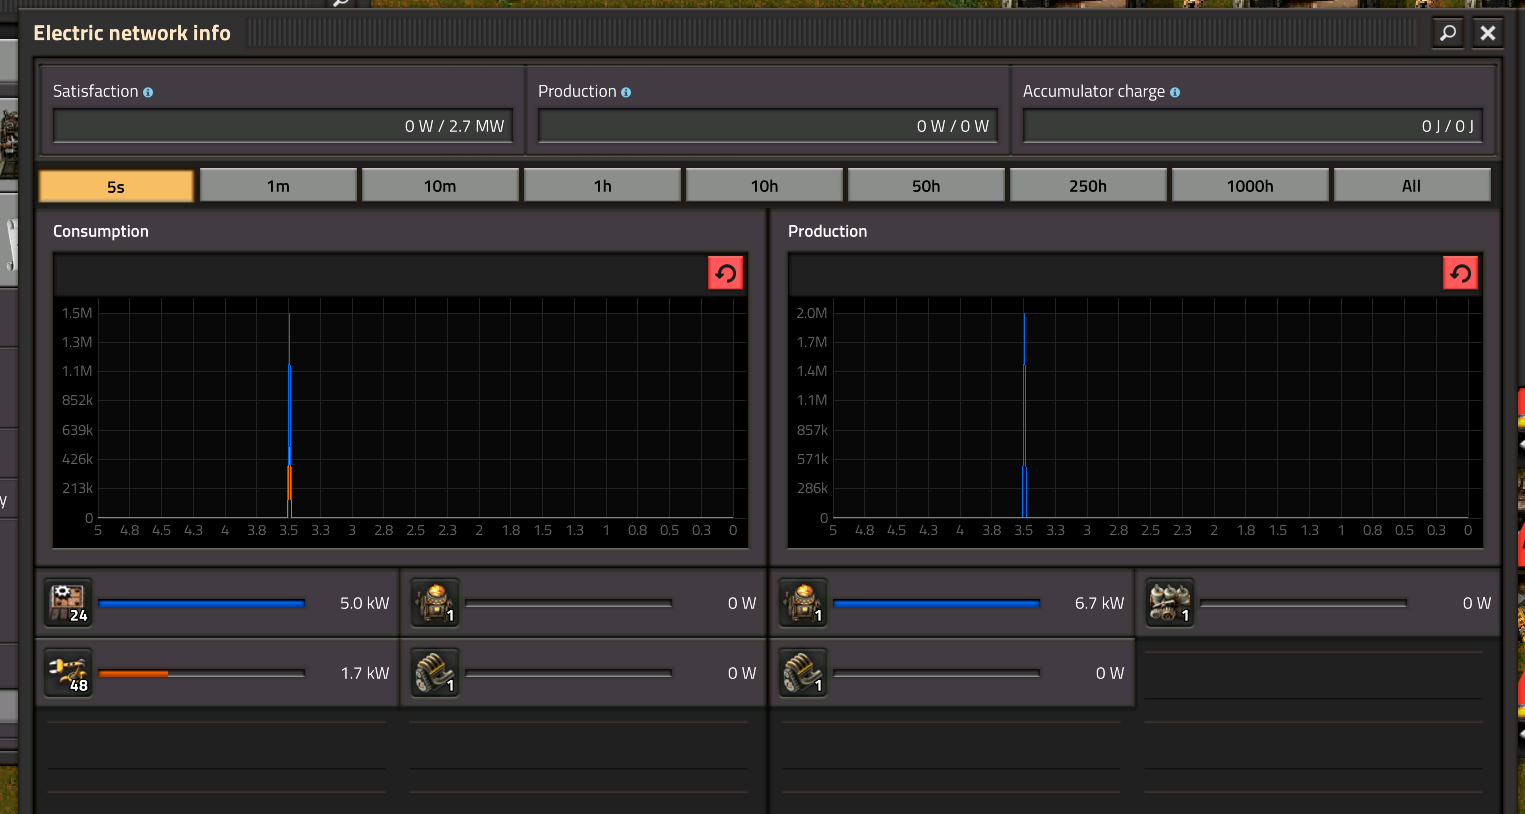This screenshot has height=814, width=1525.
Task: Click the 0 W value of the Production coil entry
Action: pyautogui.click(x=1109, y=673)
